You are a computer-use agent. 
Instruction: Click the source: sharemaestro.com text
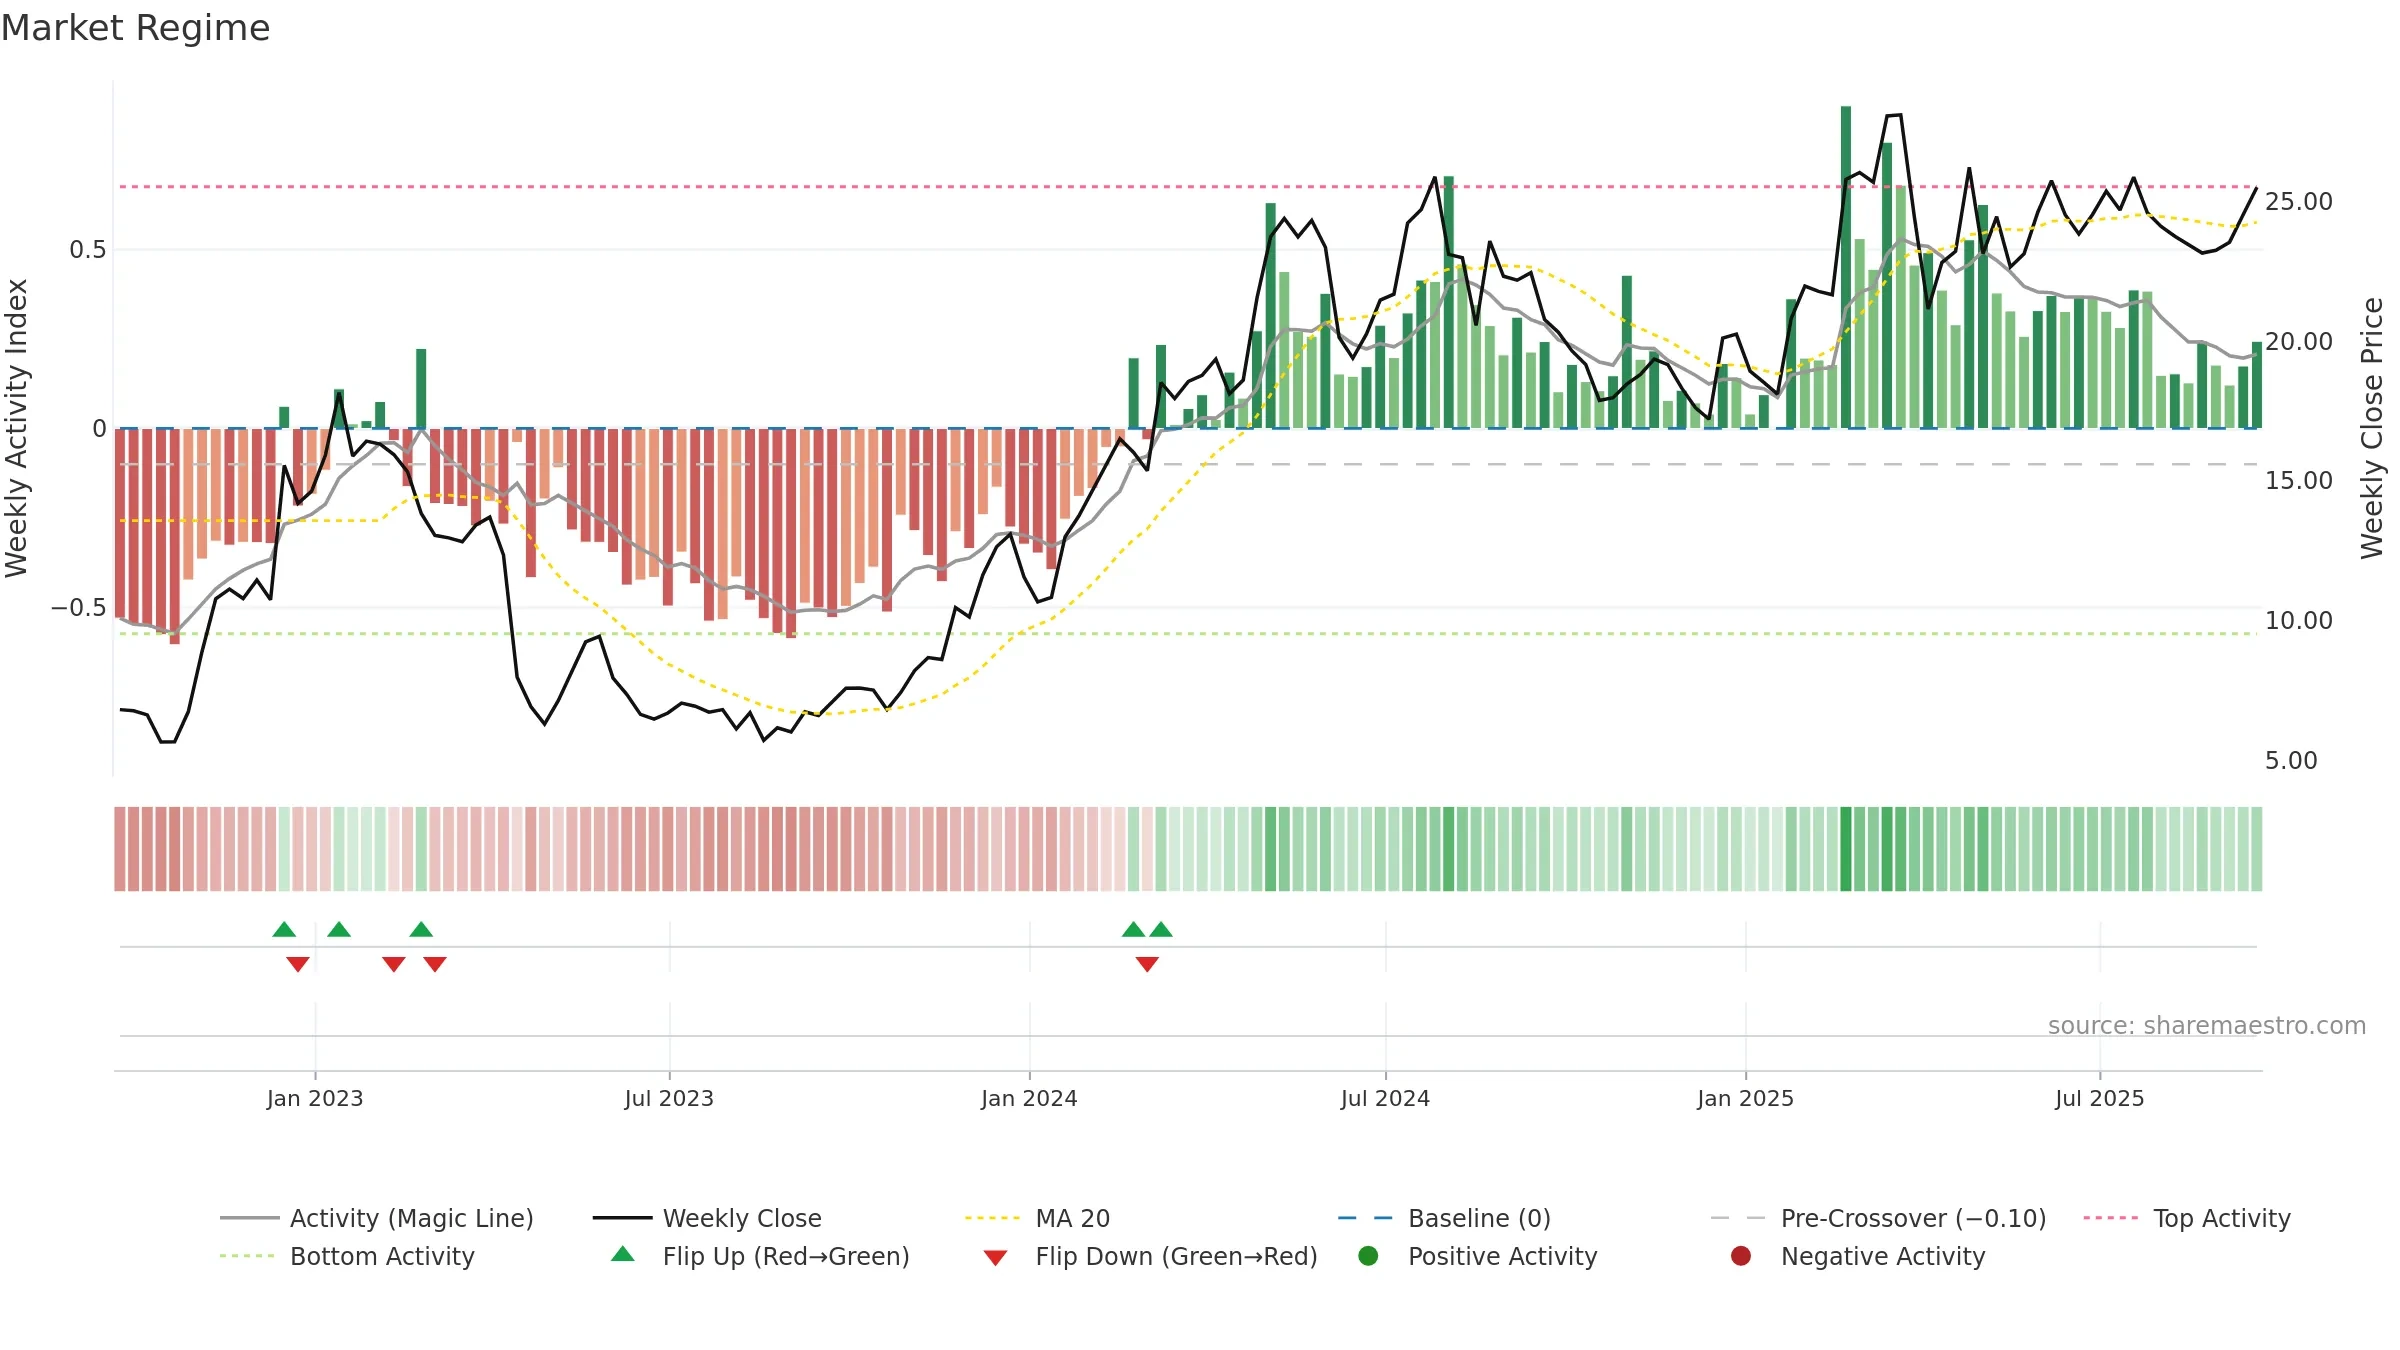(x=2207, y=1026)
